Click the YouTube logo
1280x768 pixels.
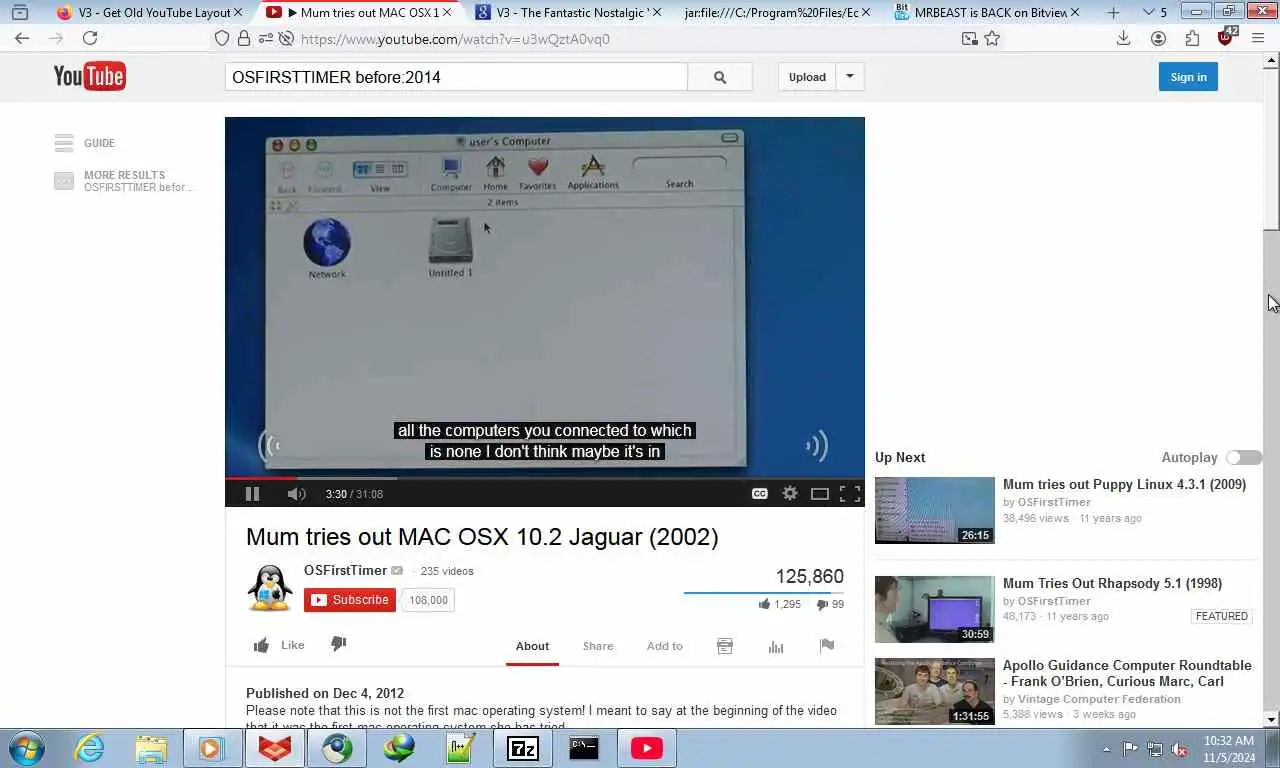point(89,76)
